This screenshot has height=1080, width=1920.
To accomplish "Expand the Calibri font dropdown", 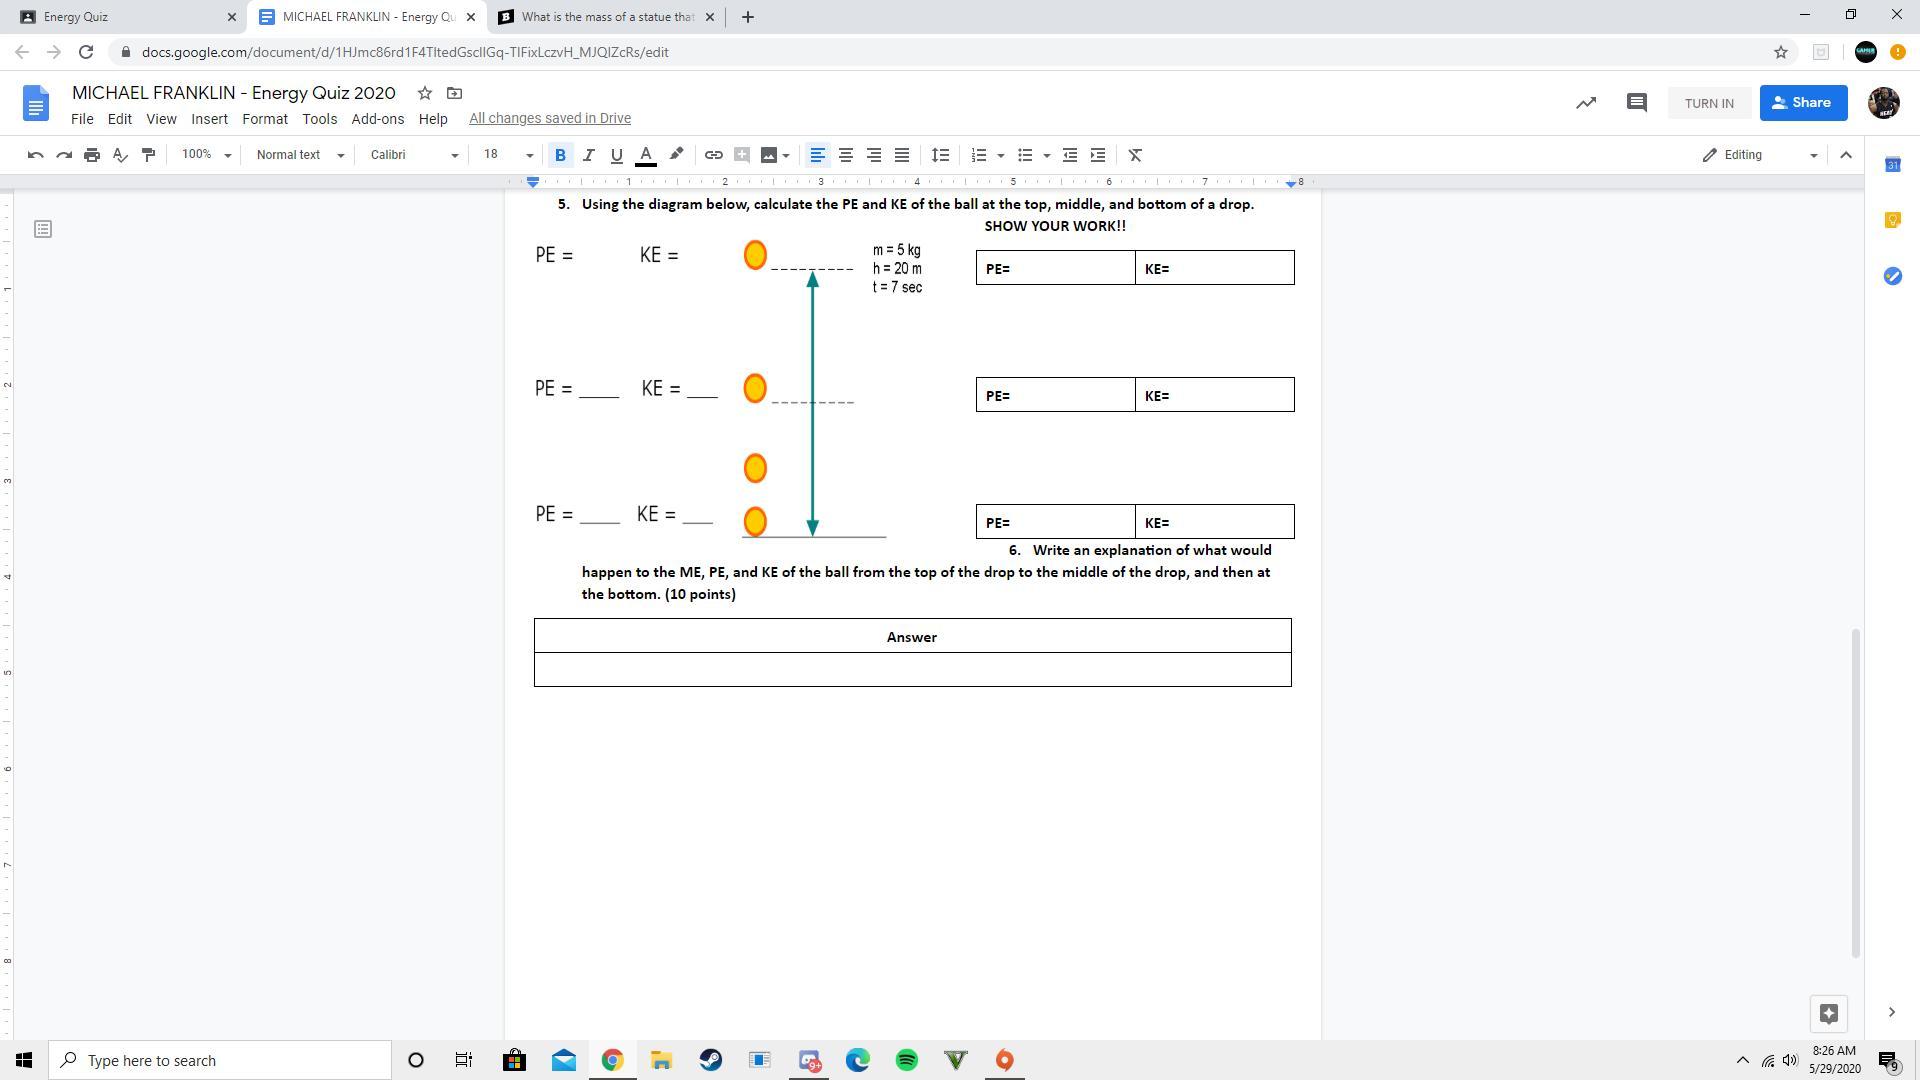I will tap(414, 155).
